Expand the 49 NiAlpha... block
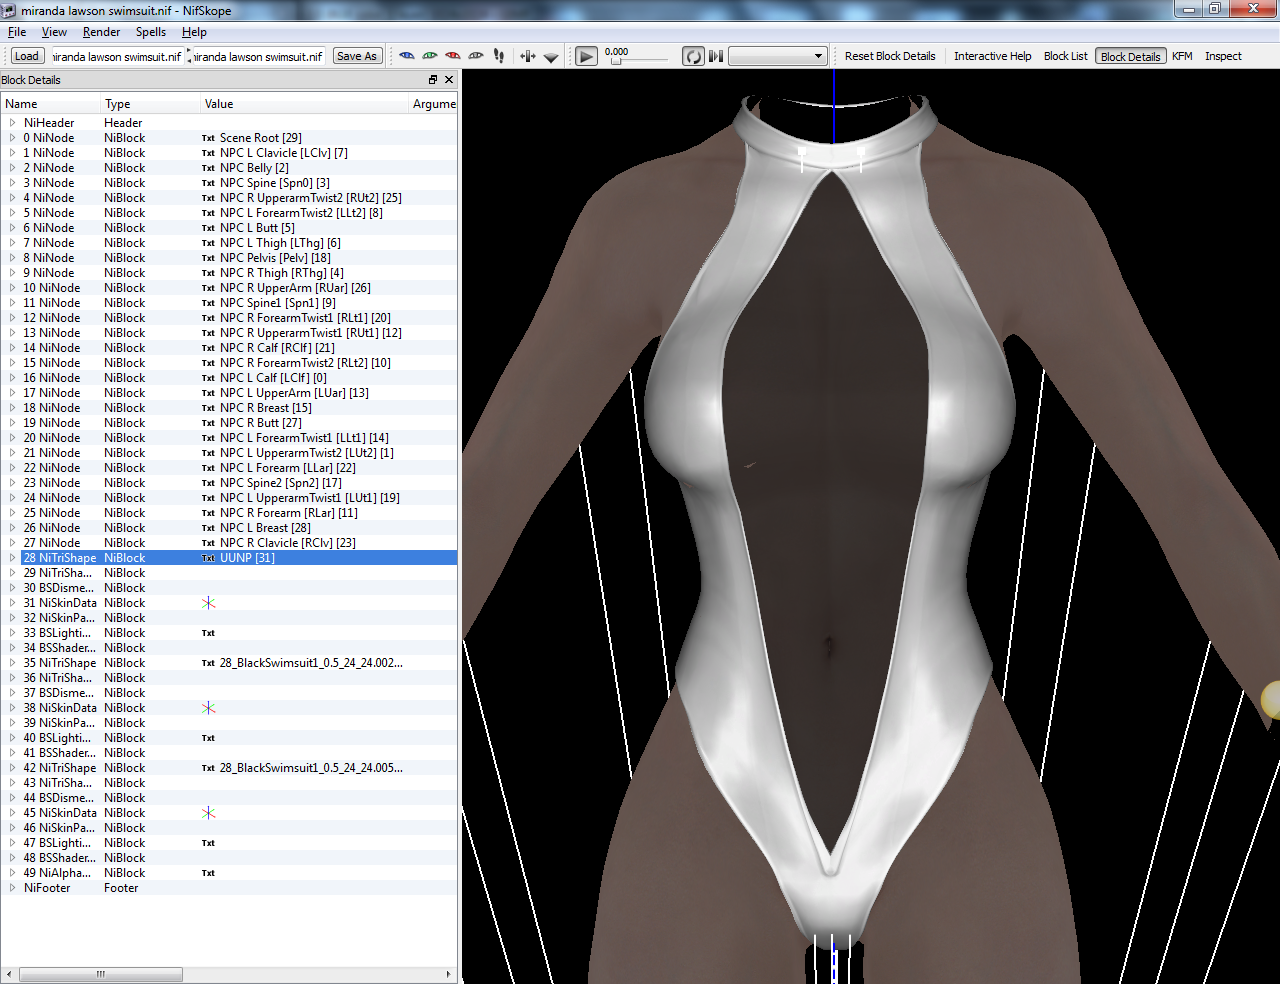This screenshot has height=984, width=1280. tap(12, 873)
